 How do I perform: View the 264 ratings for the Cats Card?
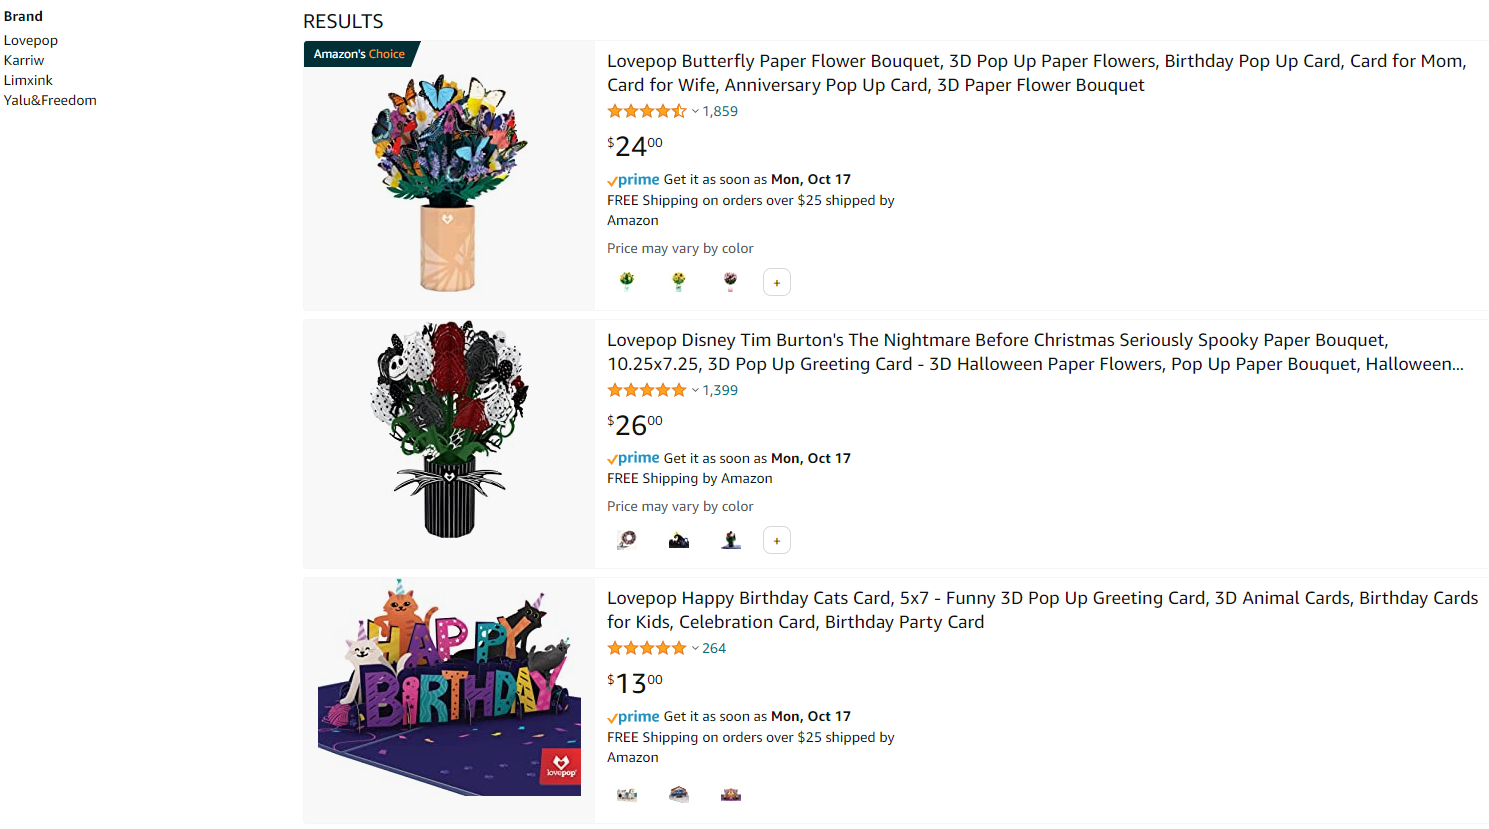[x=714, y=648]
